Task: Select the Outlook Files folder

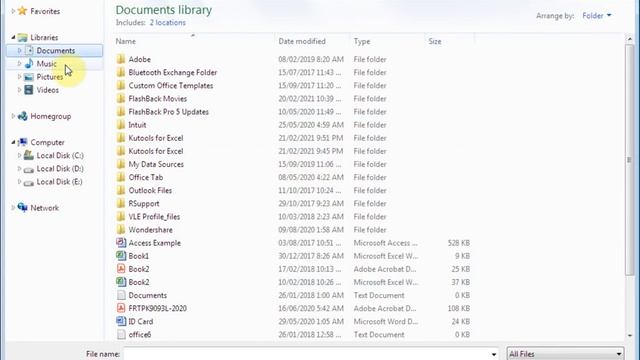Action: click(x=150, y=190)
